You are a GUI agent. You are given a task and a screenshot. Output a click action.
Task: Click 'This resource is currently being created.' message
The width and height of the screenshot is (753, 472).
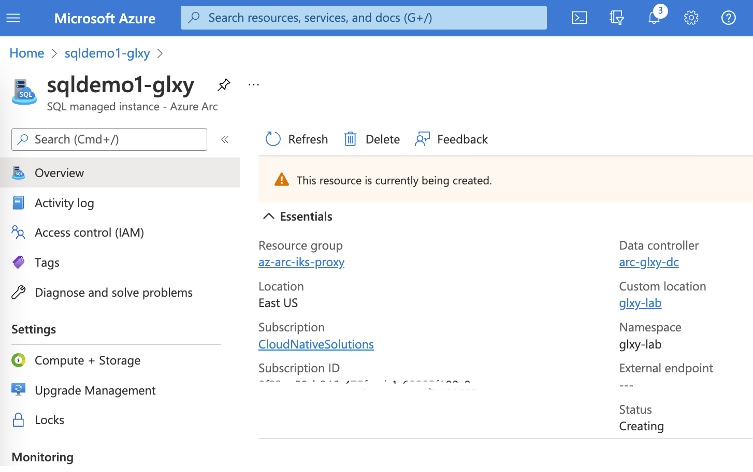click(x=394, y=181)
